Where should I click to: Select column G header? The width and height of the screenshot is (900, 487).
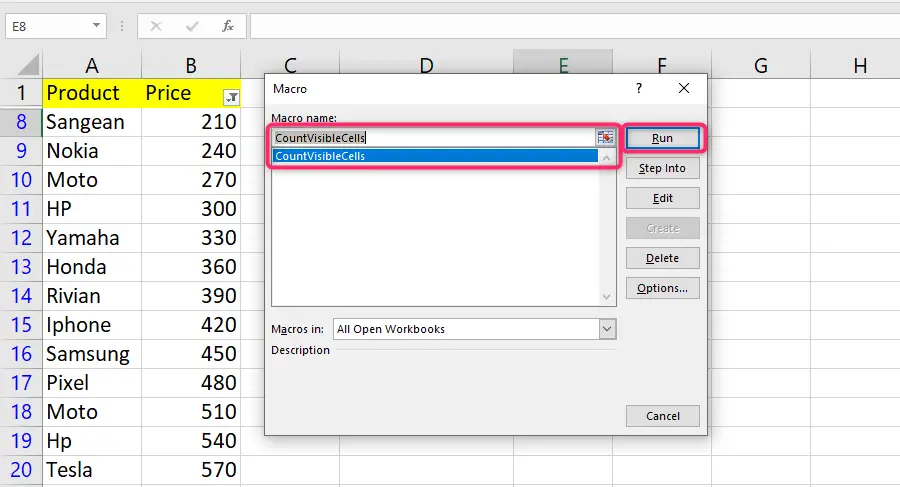click(x=760, y=66)
